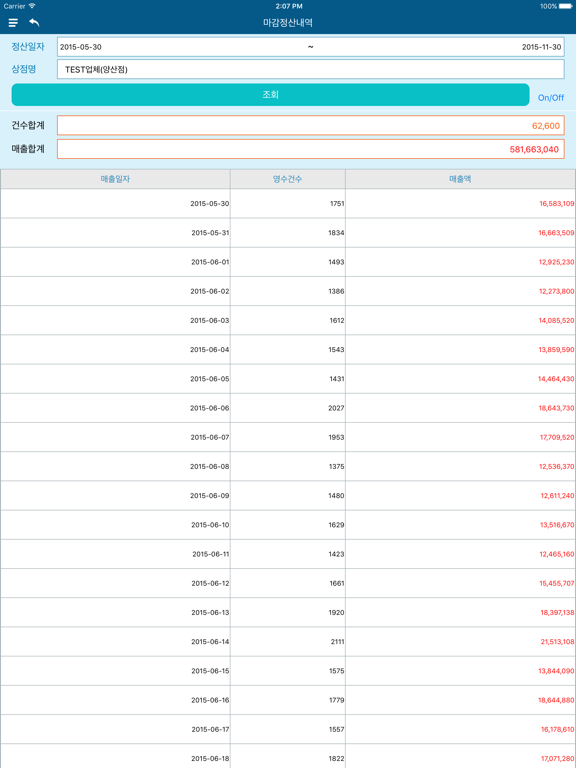Click sales amount 17,709,520

(557, 437)
